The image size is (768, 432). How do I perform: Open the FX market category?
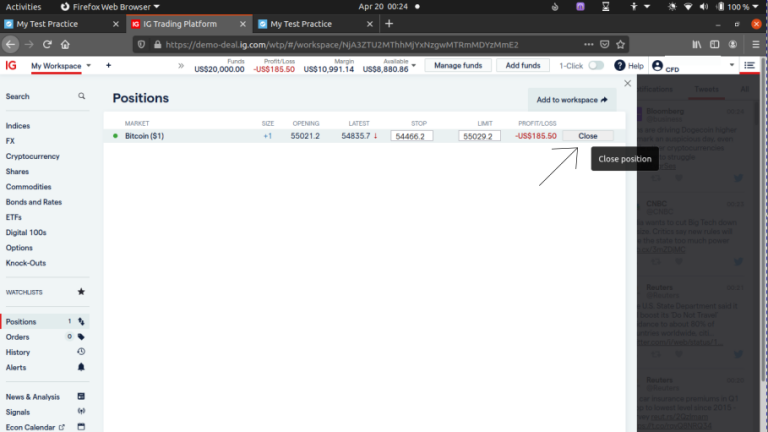tap(10, 141)
